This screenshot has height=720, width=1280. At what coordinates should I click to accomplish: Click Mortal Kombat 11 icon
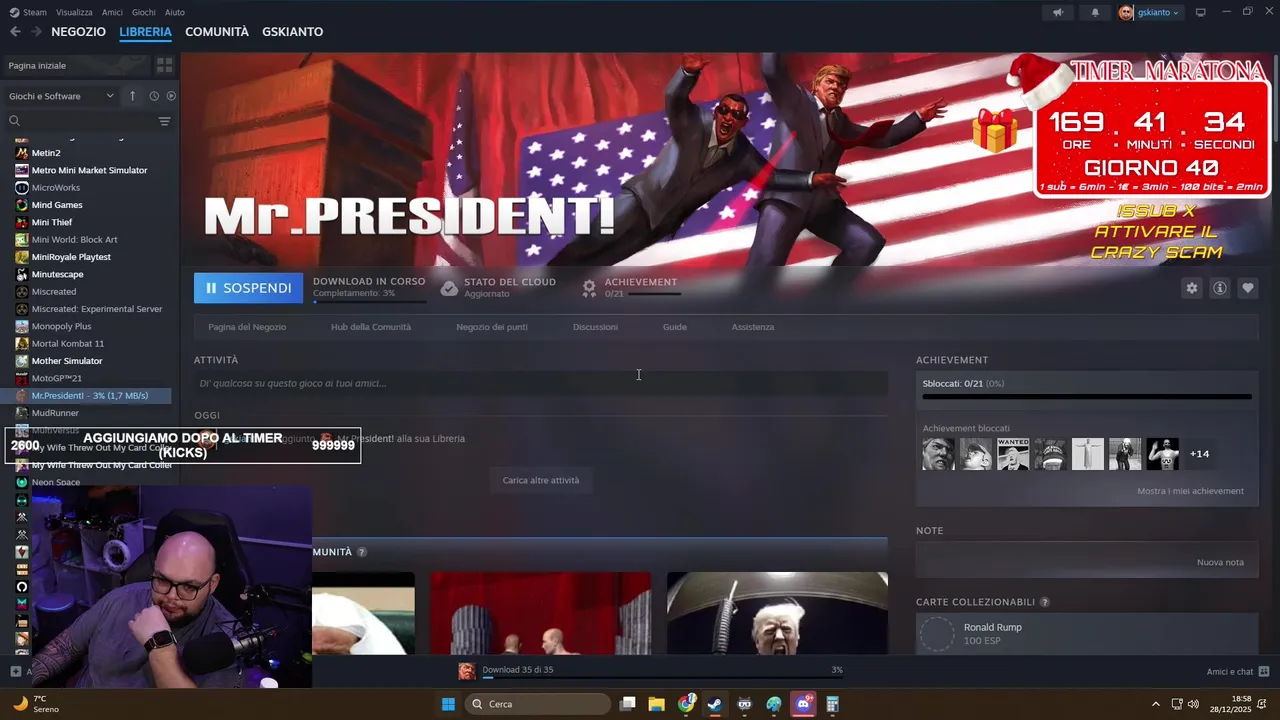[22, 343]
